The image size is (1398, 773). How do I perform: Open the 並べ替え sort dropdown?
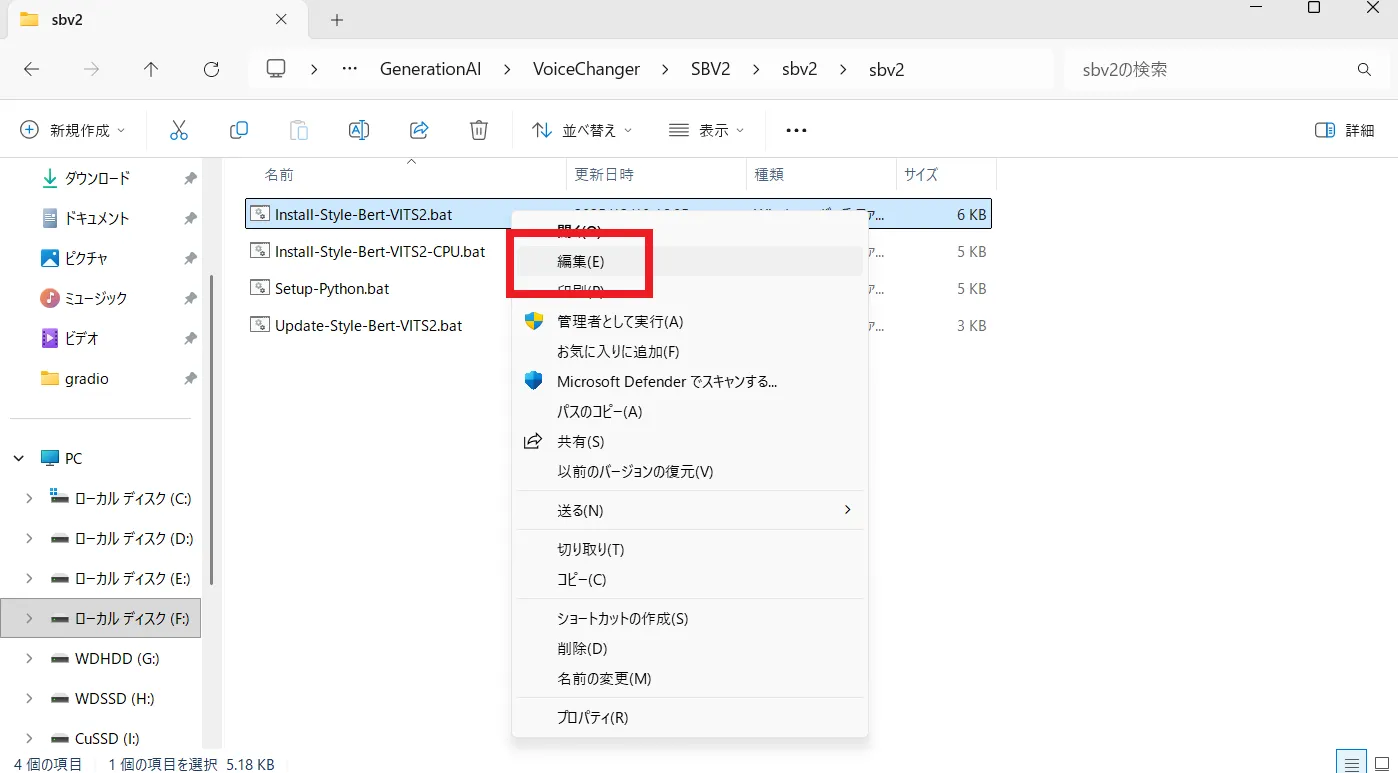[x=582, y=130]
